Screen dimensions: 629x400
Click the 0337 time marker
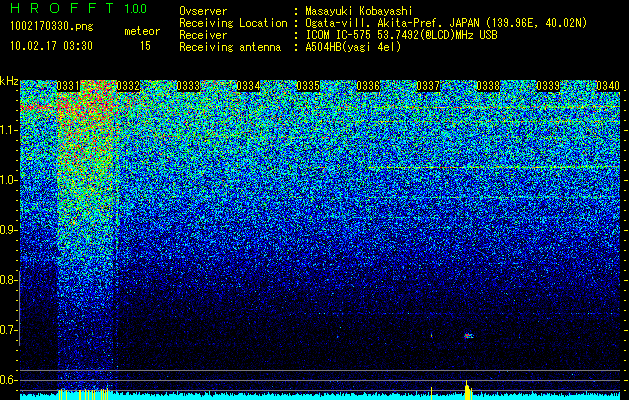[428, 86]
